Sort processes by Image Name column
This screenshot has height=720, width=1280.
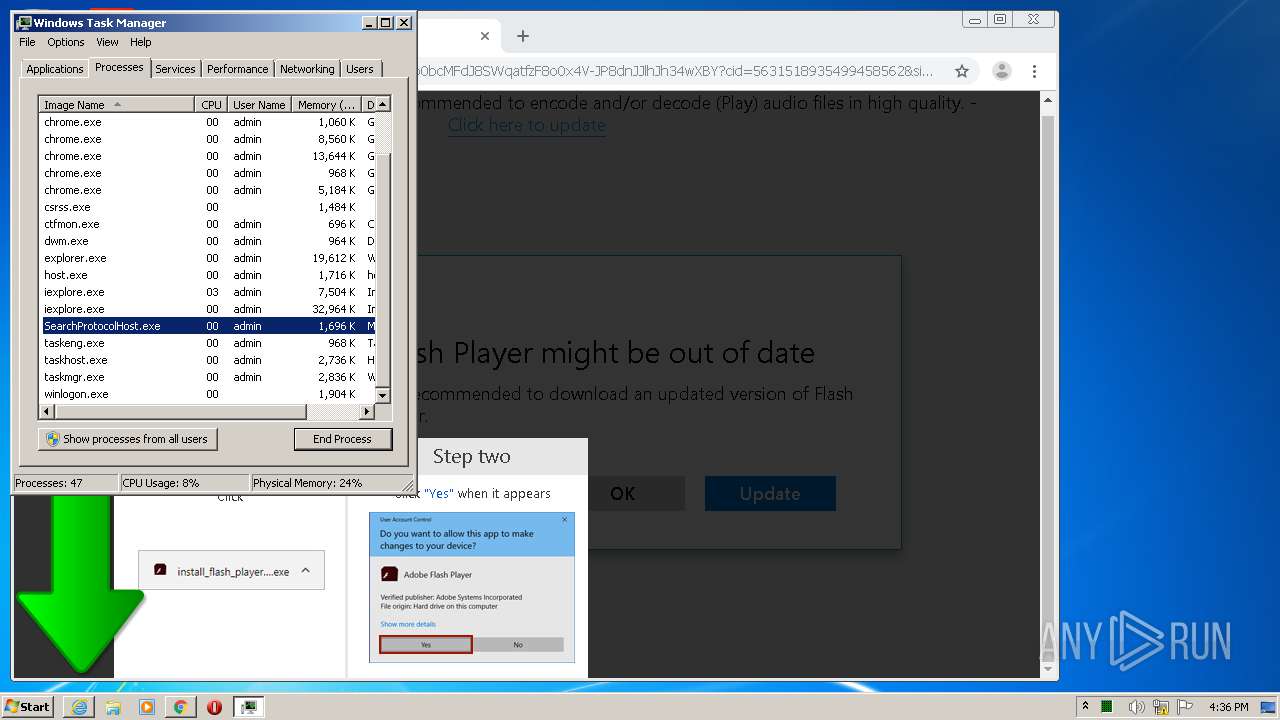click(x=117, y=104)
